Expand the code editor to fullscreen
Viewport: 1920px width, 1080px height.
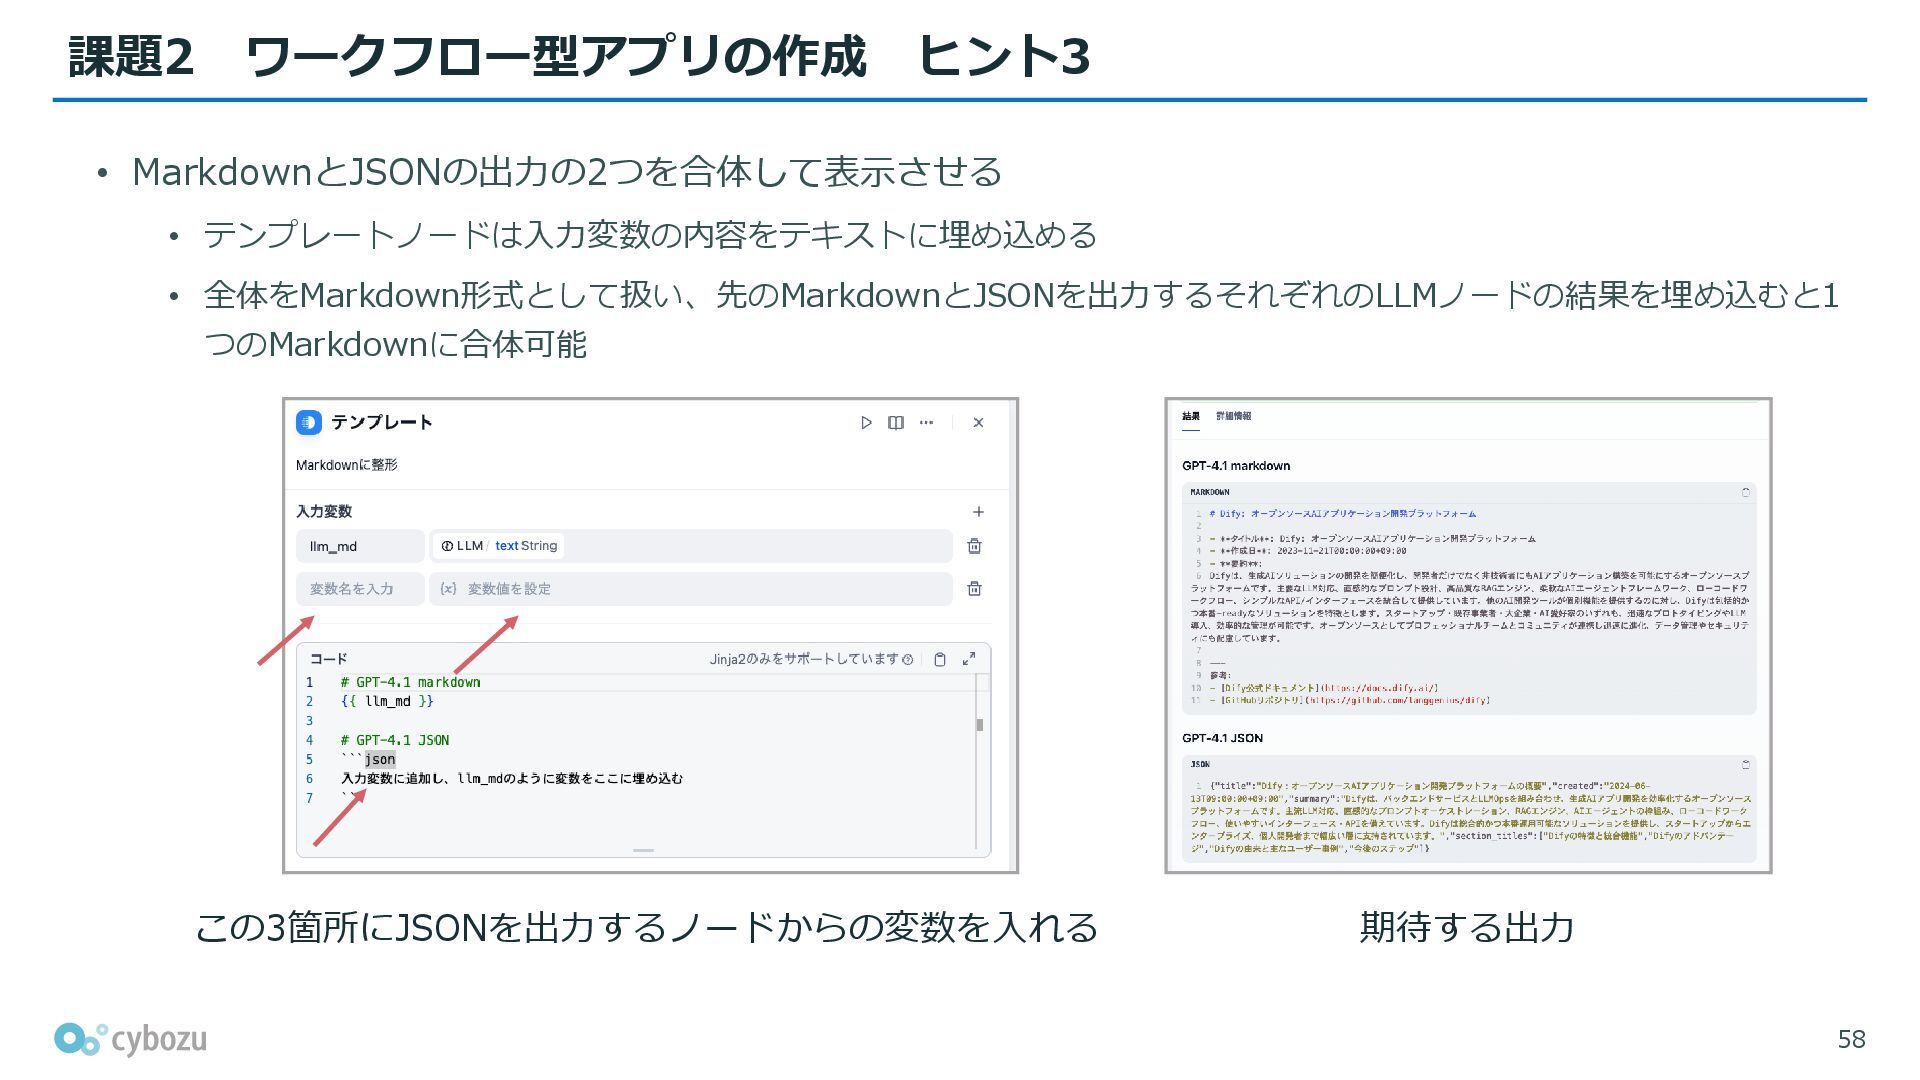[969, 659]
